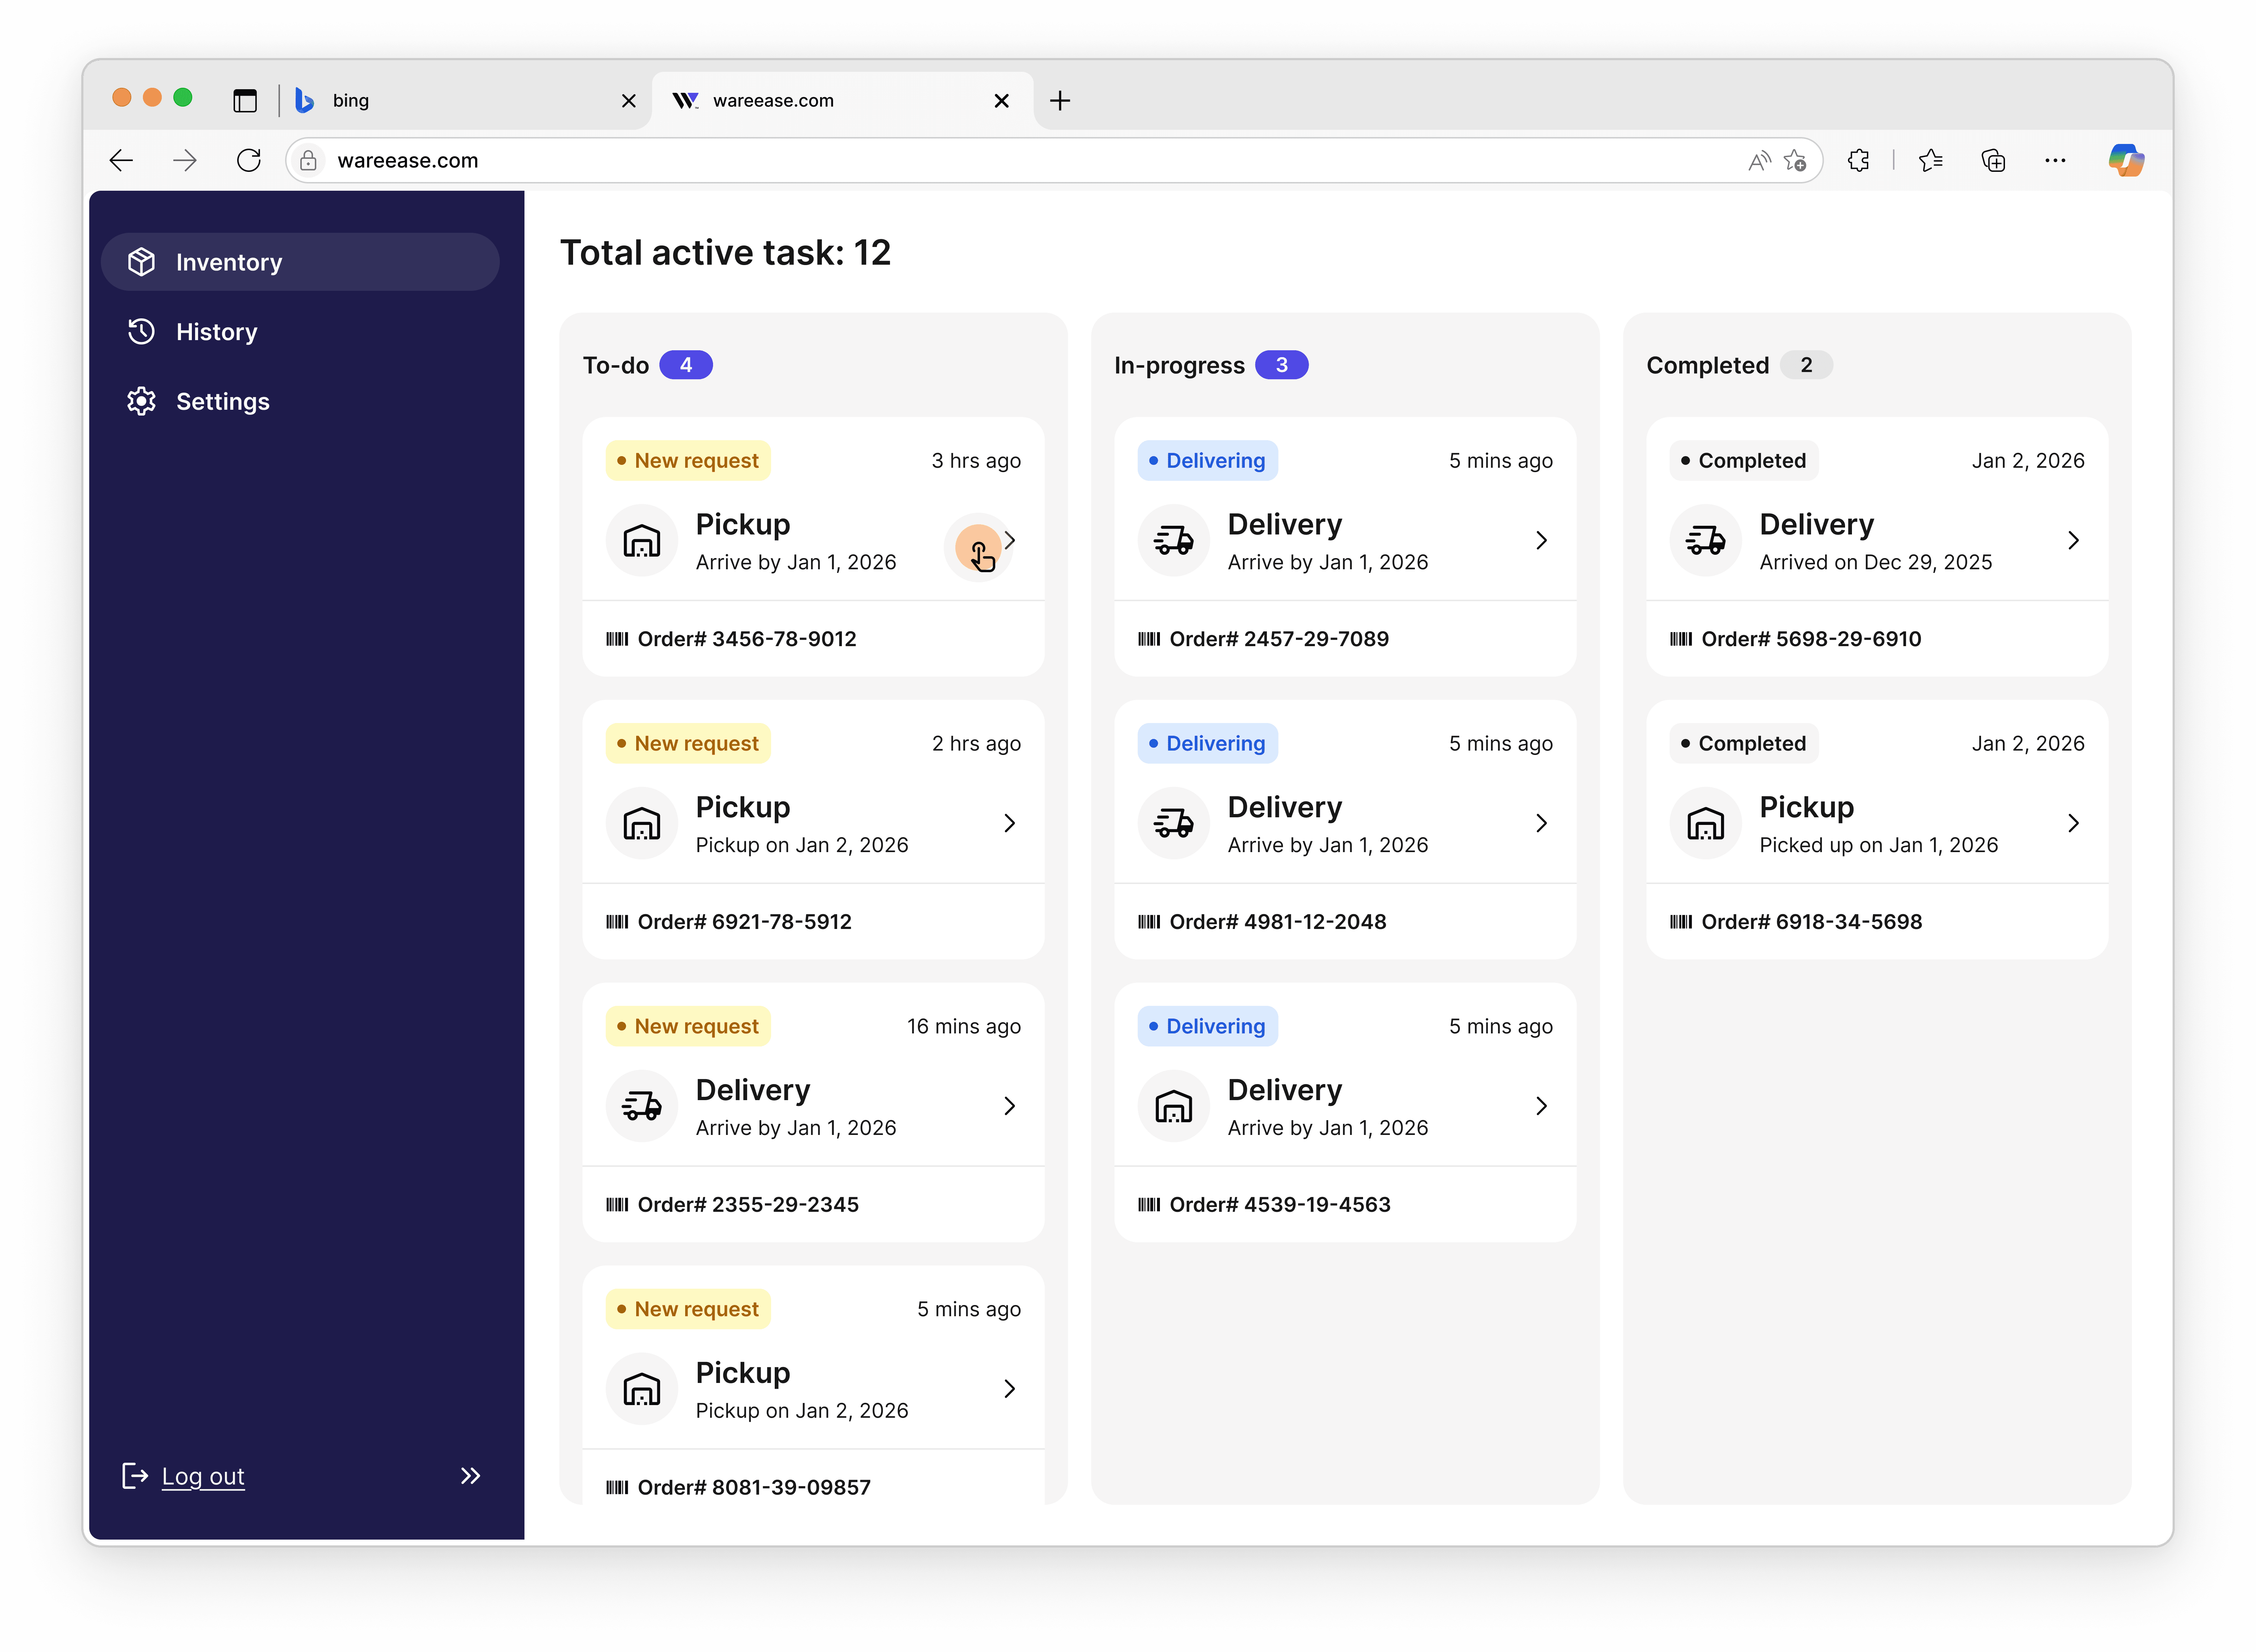
Task: Click the browser extensions puzzle icon
Action: tap(1858, 160)
